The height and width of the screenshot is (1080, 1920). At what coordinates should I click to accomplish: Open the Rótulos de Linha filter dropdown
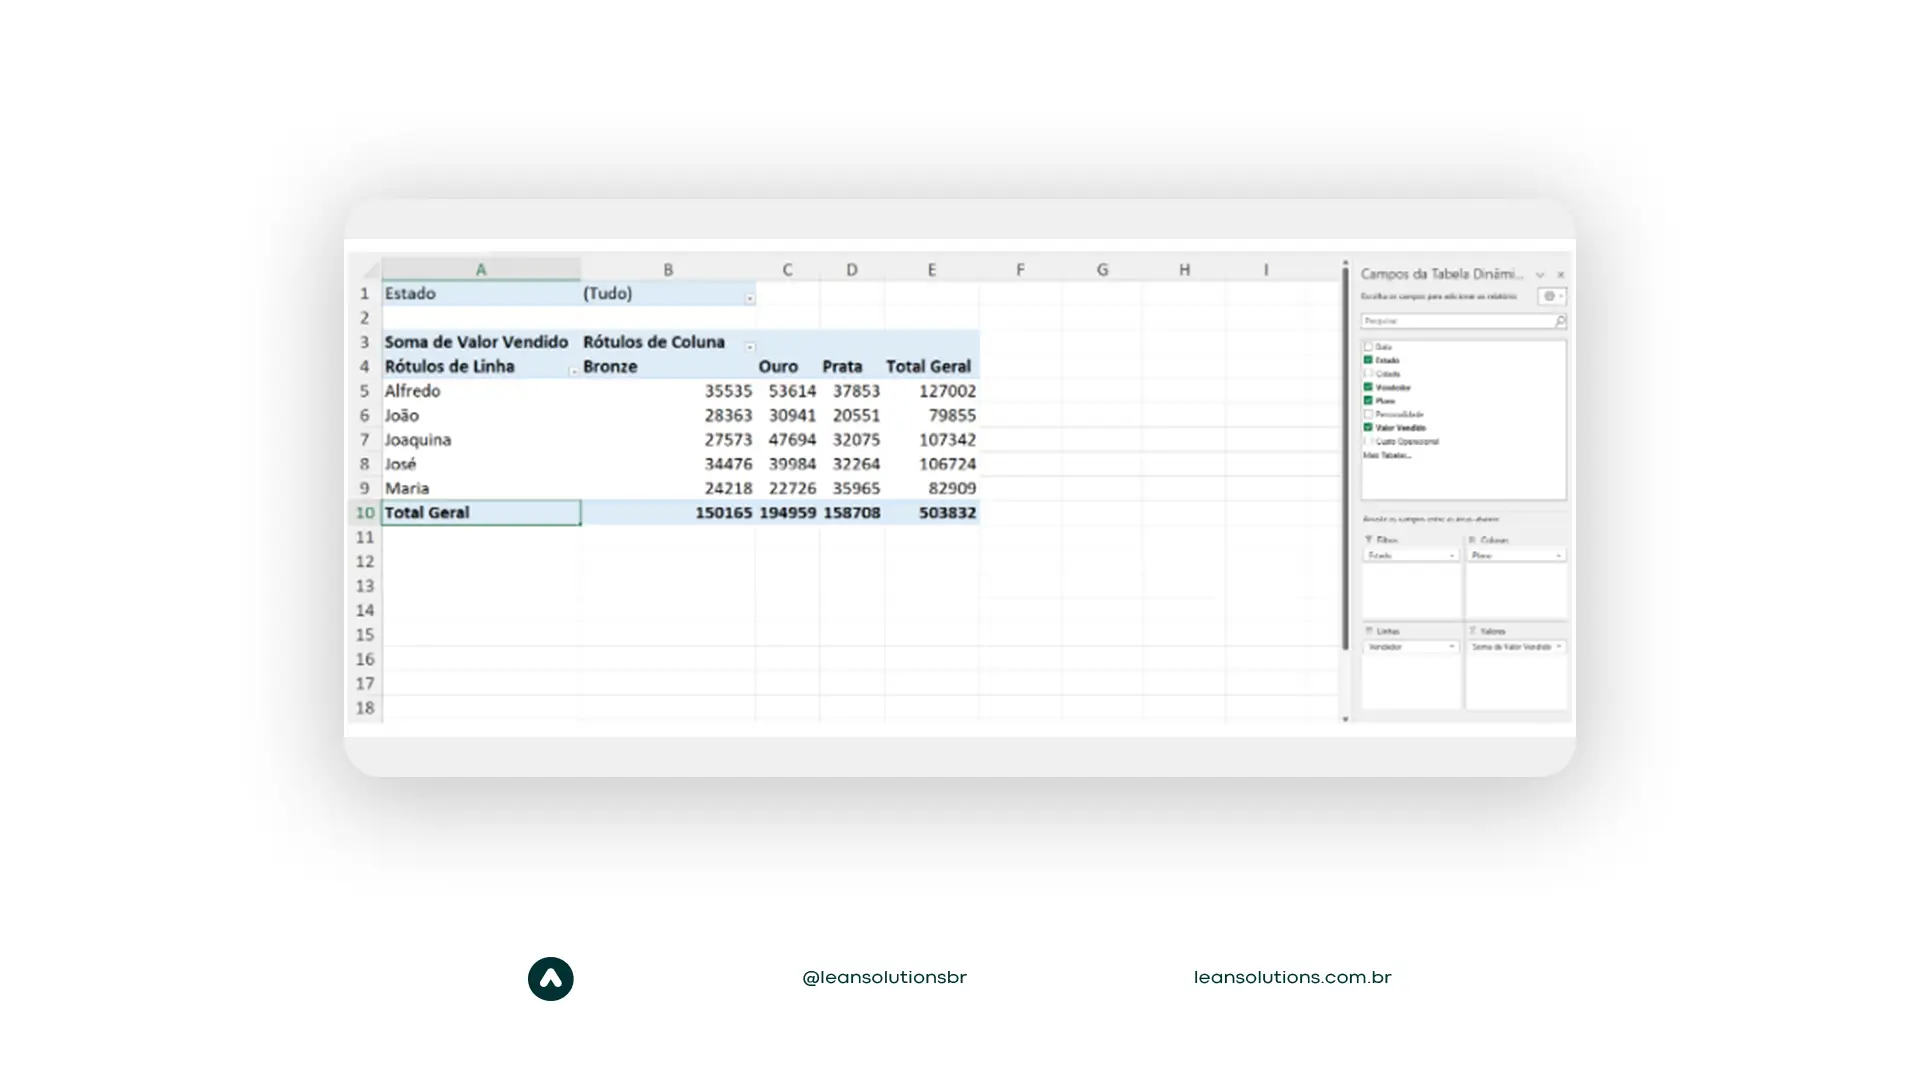click(x=573, y=371)
